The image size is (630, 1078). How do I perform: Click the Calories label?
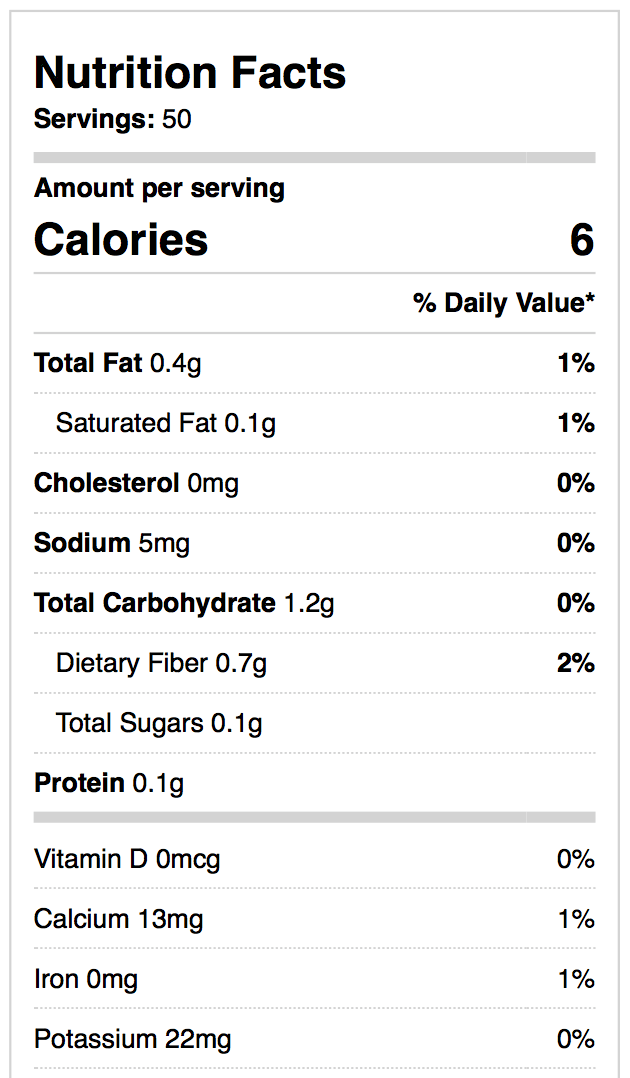(121, 240)
